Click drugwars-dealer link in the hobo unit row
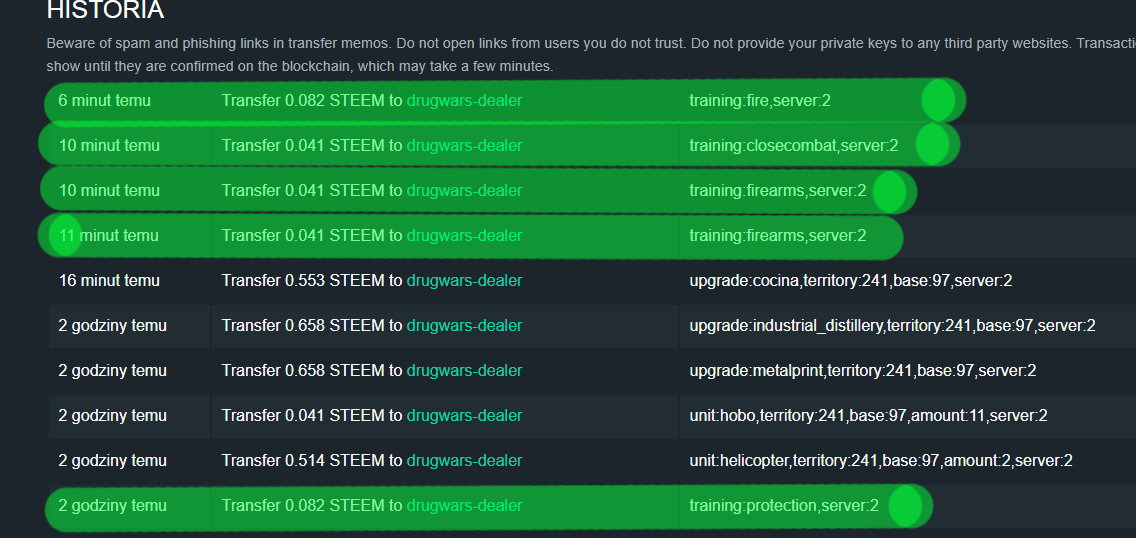 464,416
